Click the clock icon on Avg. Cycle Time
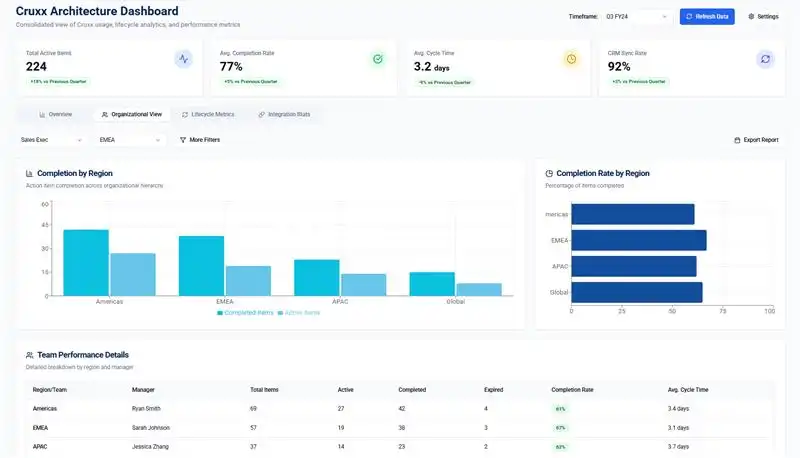The width and height of the screenshot is (800, 458). [571, 59]
